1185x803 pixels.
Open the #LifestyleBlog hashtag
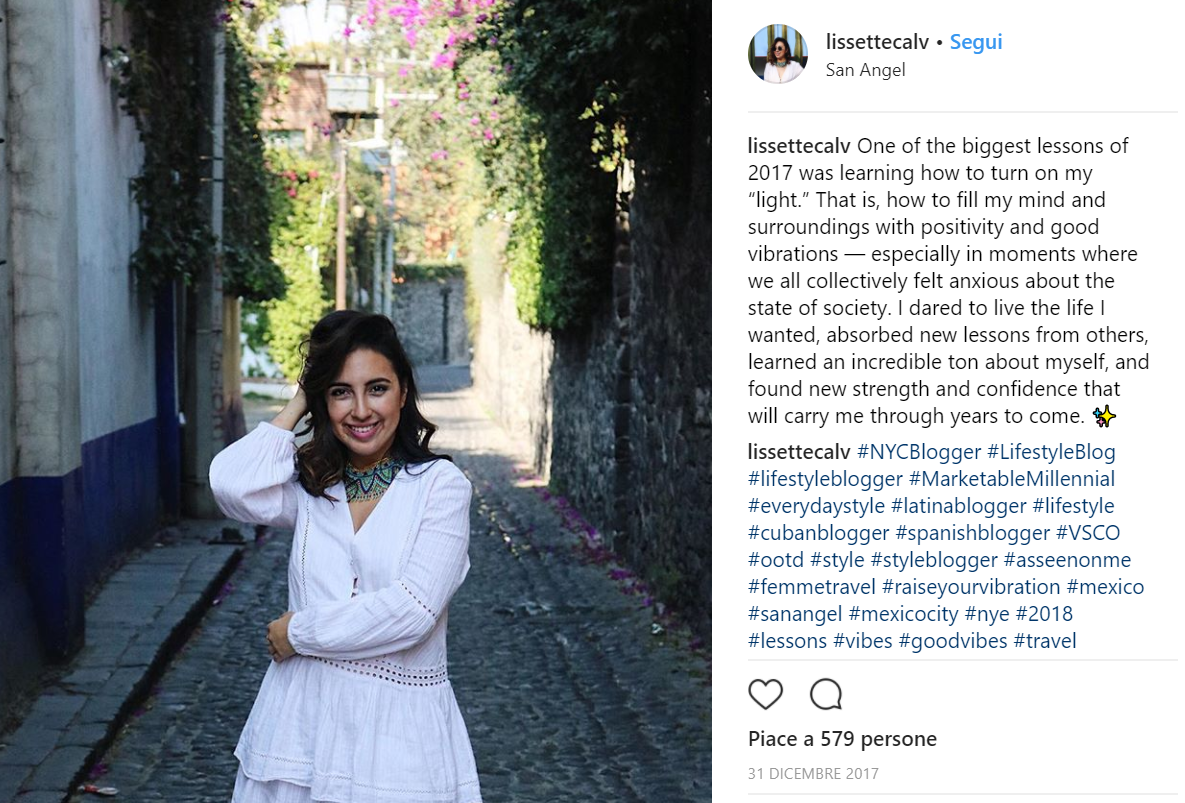tap(1050, 452)
